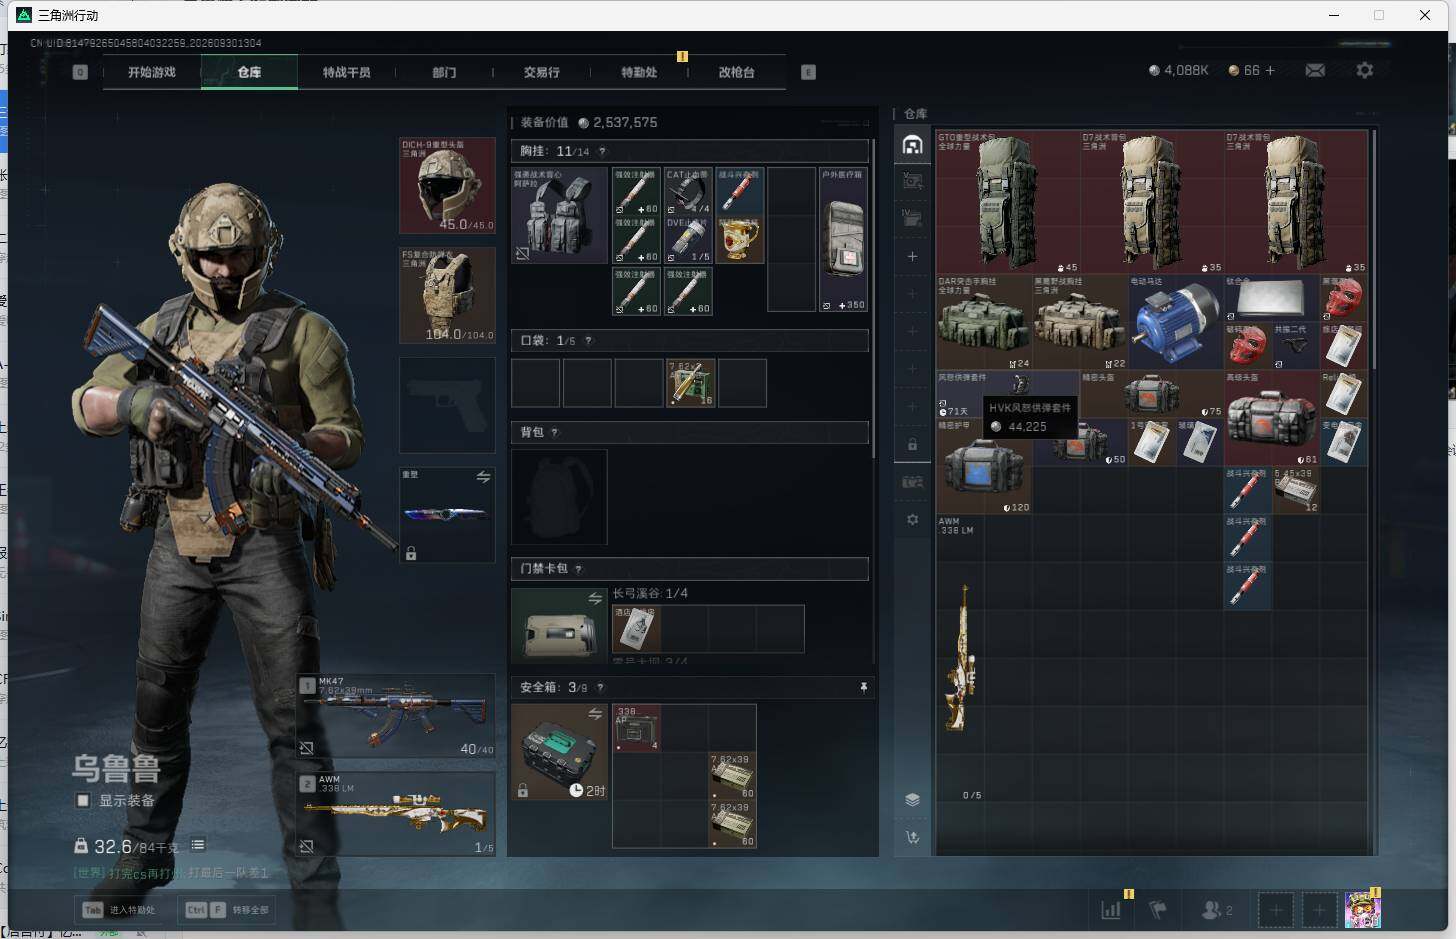The width and height of the screenshot is (1456, 939).
Task: Open the mail envelope icon
Action: (1315, 70)
